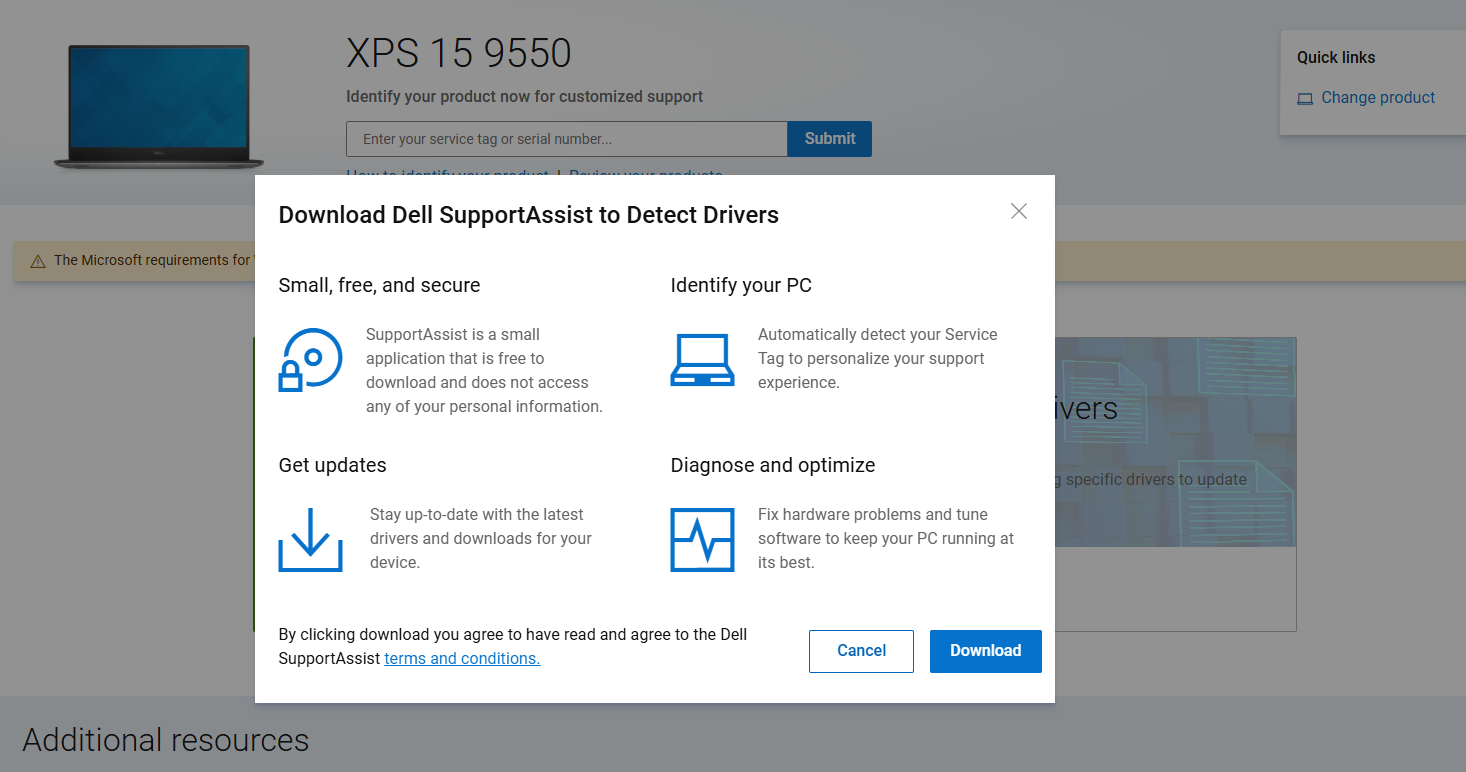Click the 'Additional resources' section heading
Image resolution: width=1466 pixels, height=772 pixels.
point(165,740)
